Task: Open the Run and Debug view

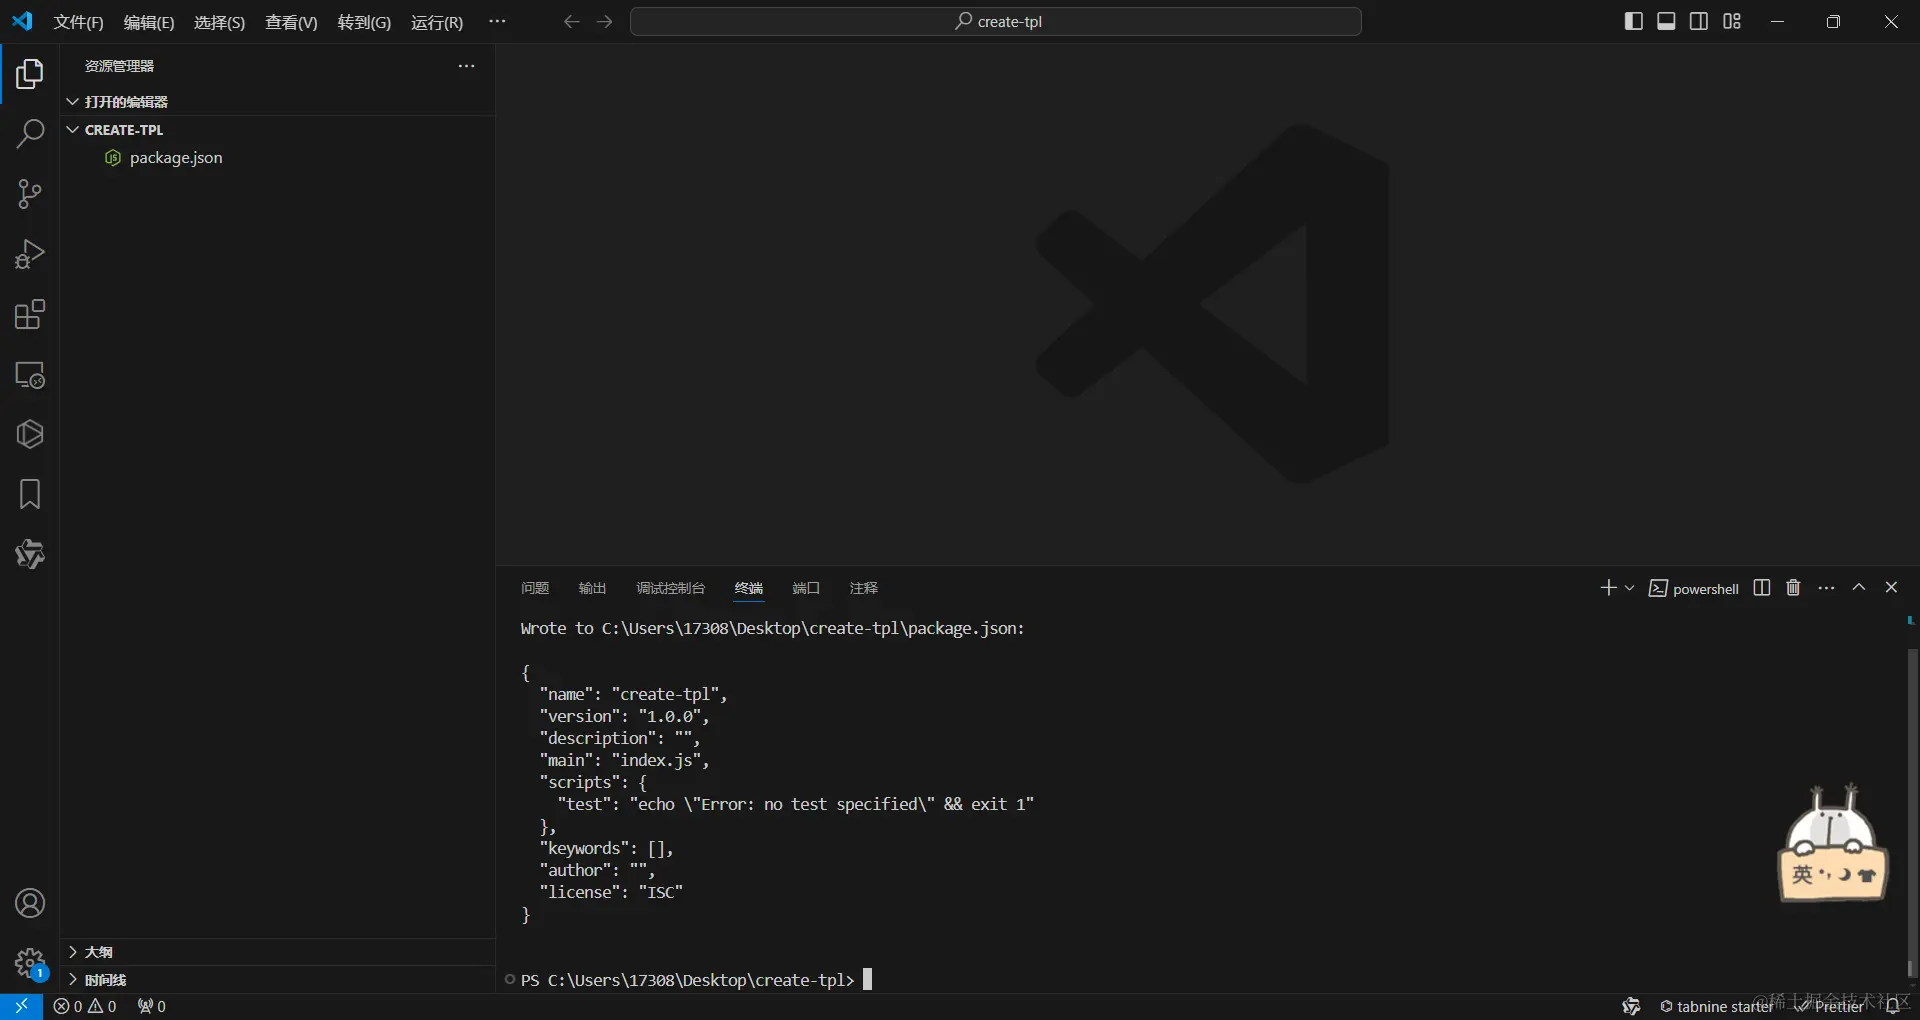Action: tap(30, 254)
